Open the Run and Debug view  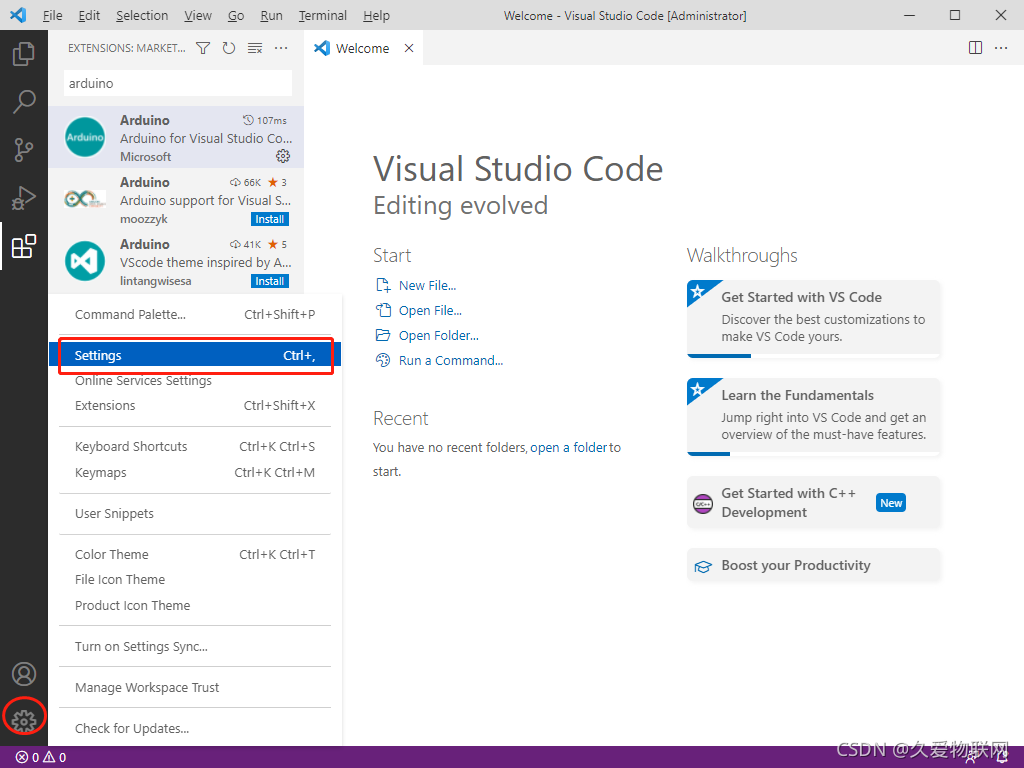(x=24, y=198)
